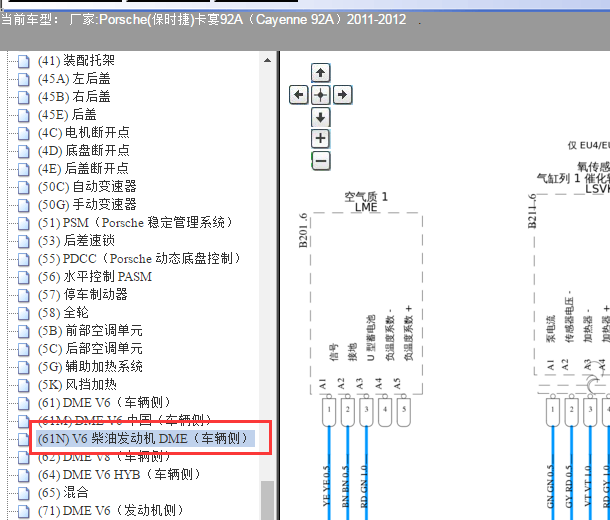
Task: Pan the wiring diagram left
Action: pos(299,95)
